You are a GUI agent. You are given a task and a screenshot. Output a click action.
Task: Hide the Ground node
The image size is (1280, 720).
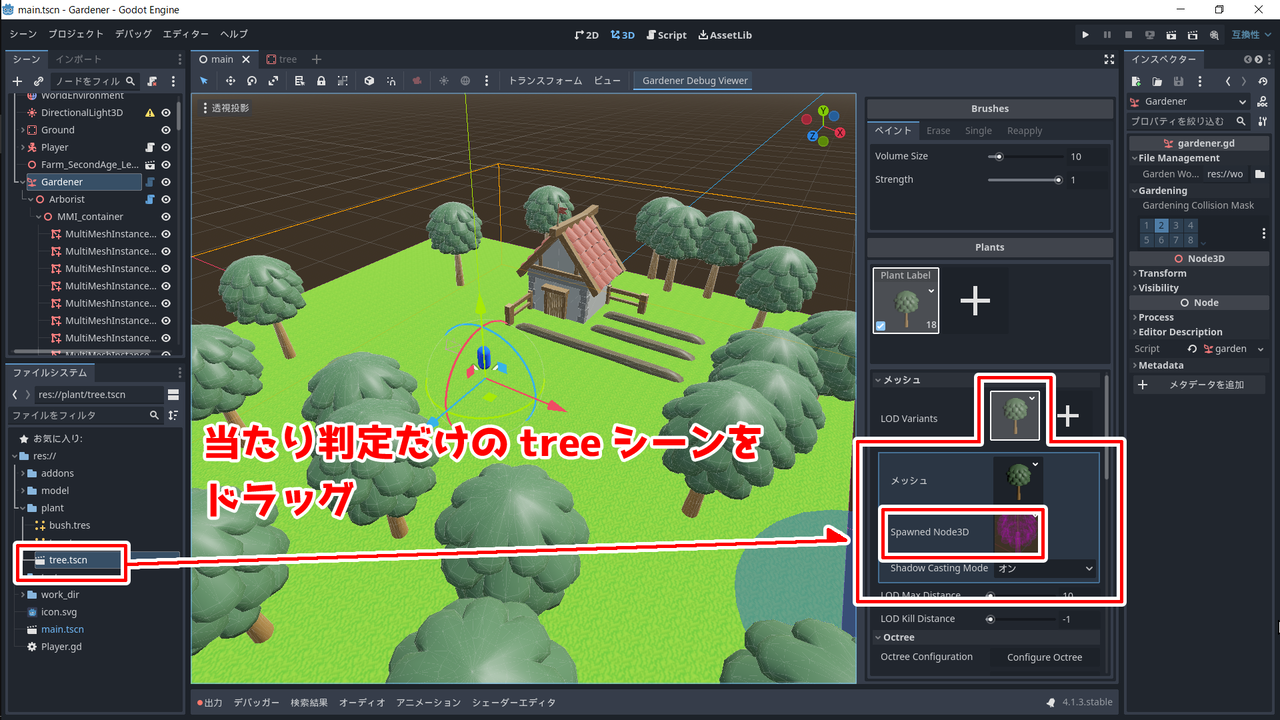coord(166,130)
